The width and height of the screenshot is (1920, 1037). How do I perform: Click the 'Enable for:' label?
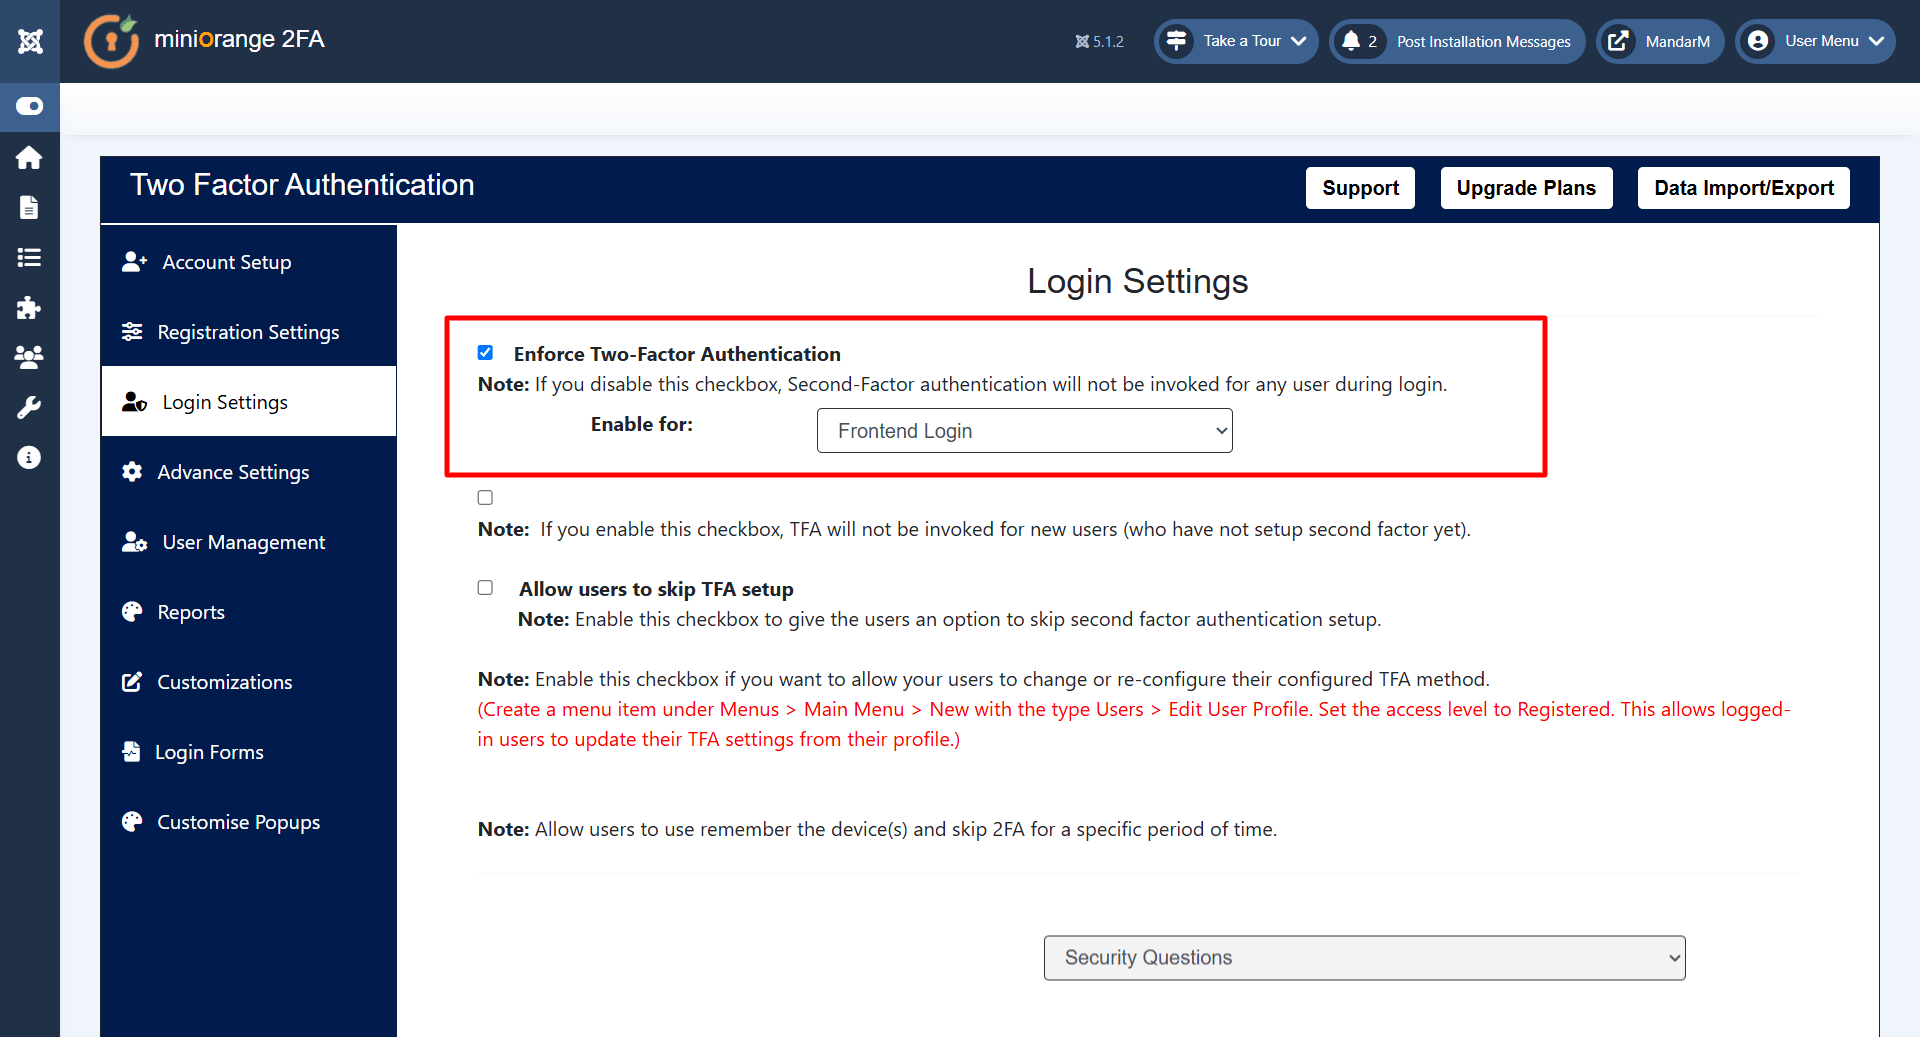[x=641, y=424]
